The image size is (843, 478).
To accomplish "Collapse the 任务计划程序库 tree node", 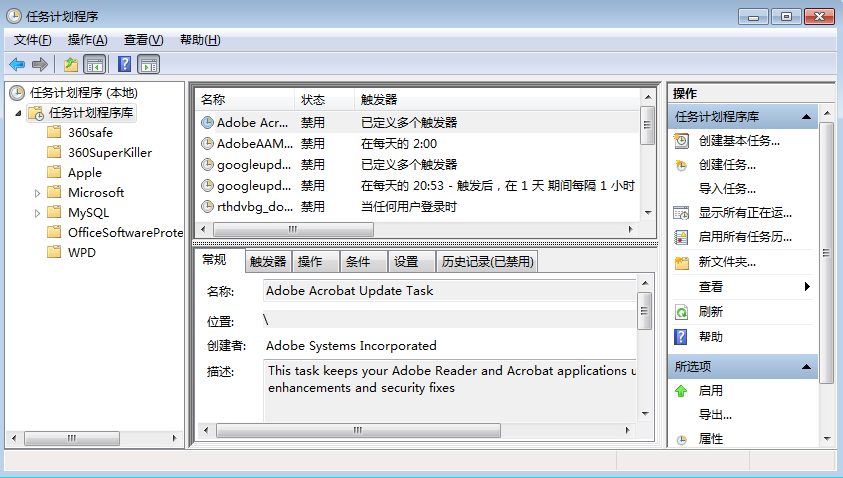I will 18,113.
